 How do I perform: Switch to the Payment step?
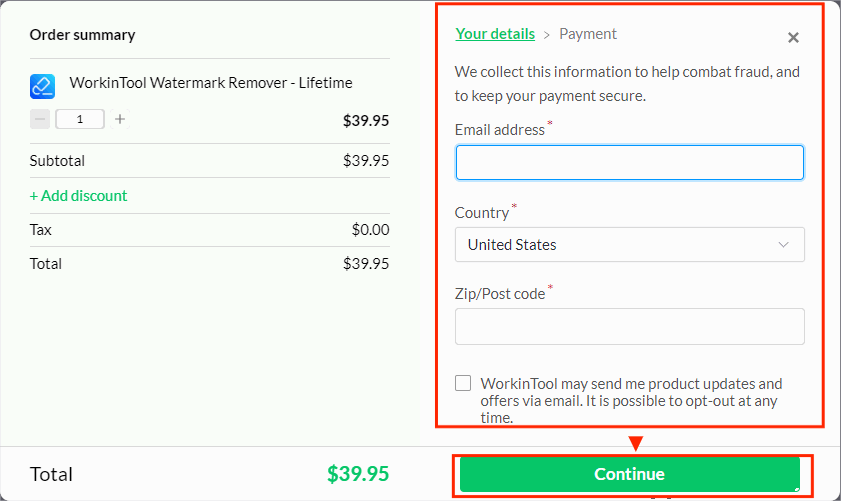(588, 34)
